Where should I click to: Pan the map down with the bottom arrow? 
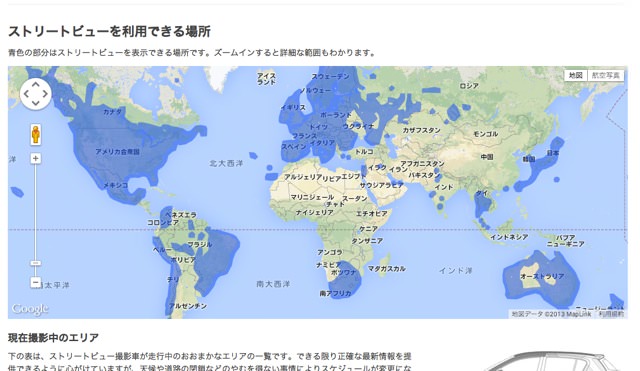36,103
